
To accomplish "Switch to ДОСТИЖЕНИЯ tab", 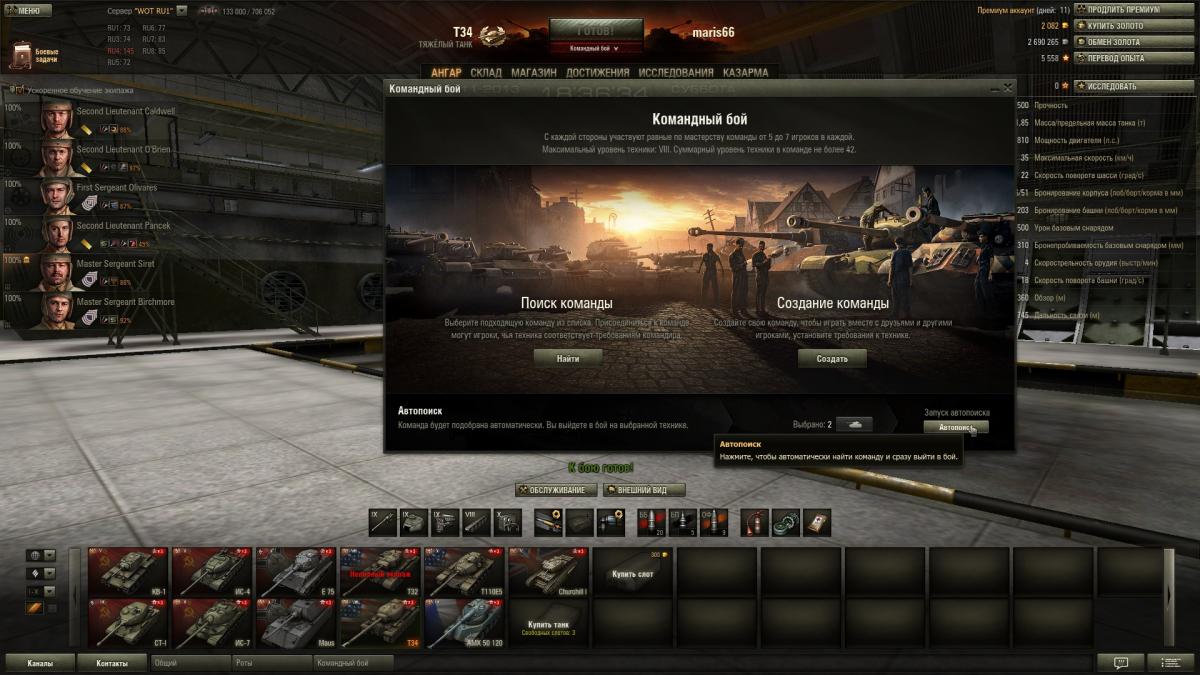I will 597,72.
